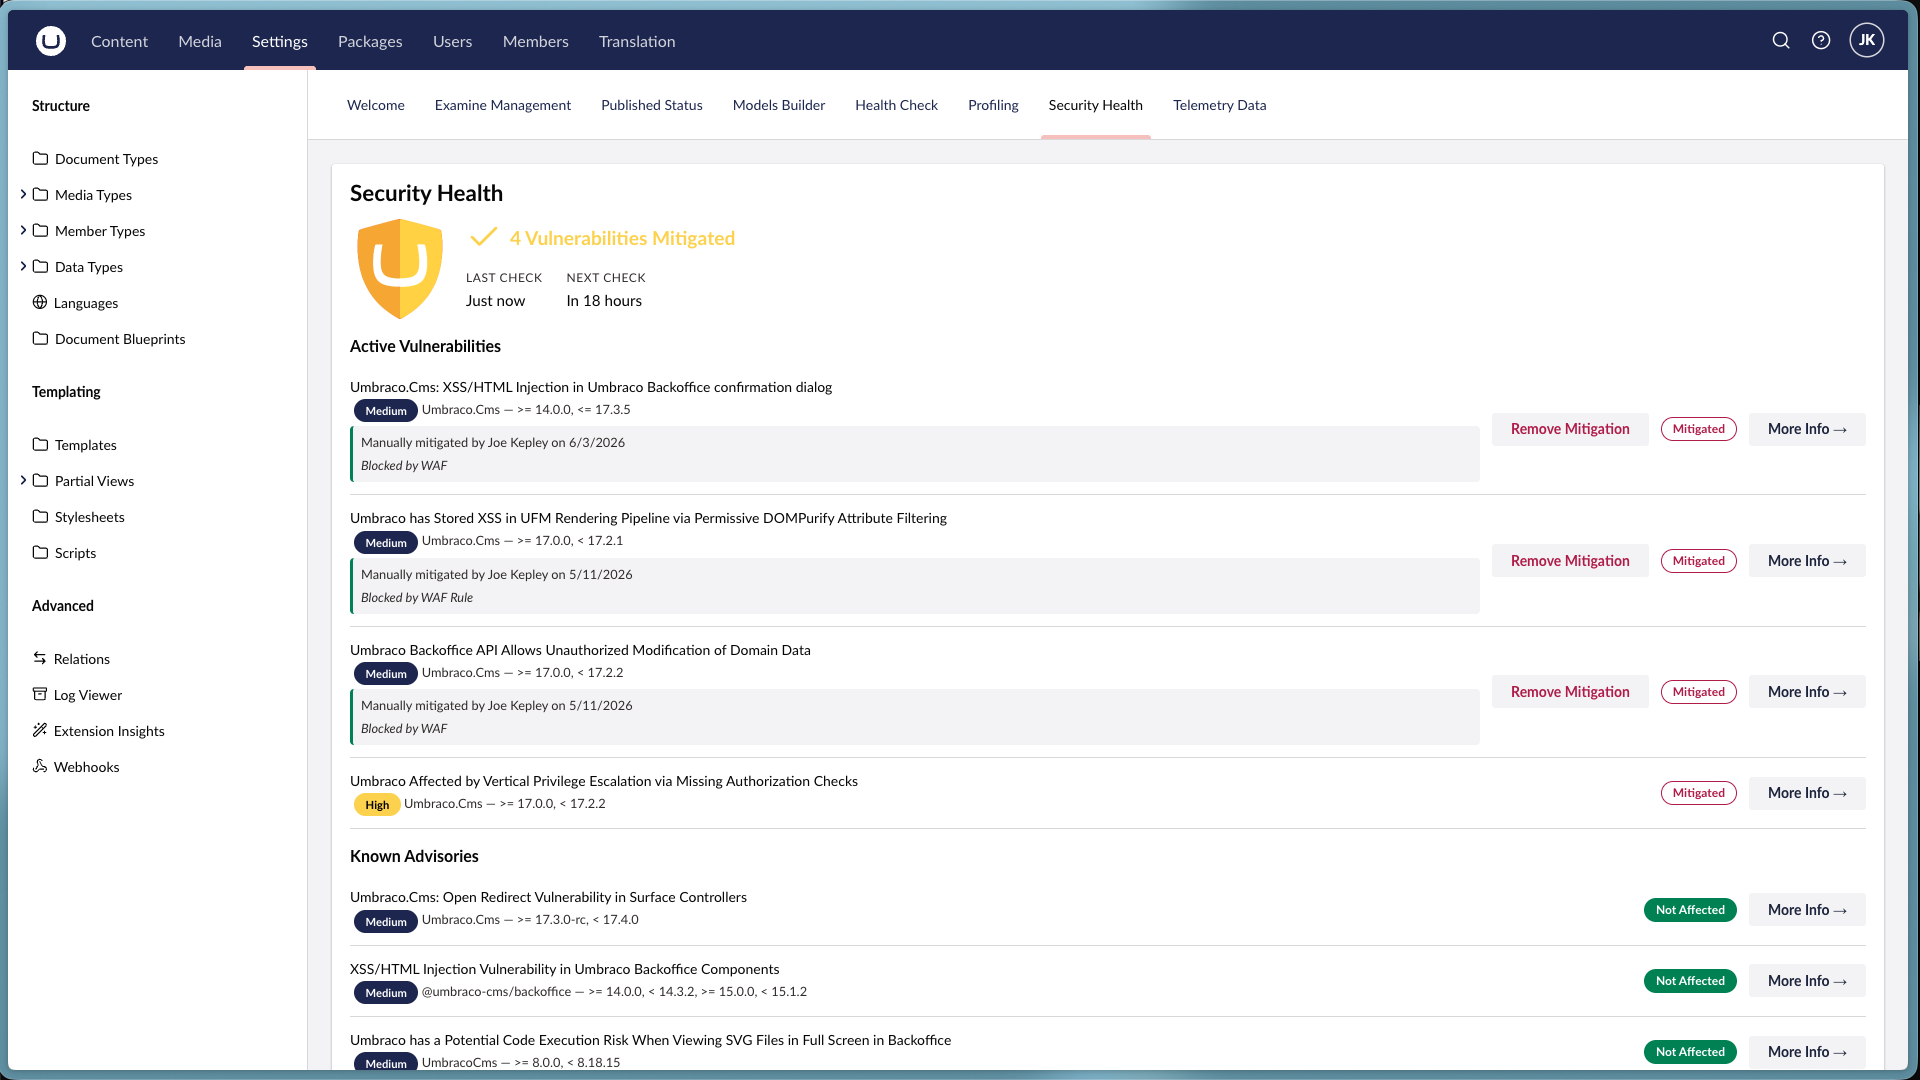
Task: Open Stylesheets in the Templating section
Action: coord(90,517)
